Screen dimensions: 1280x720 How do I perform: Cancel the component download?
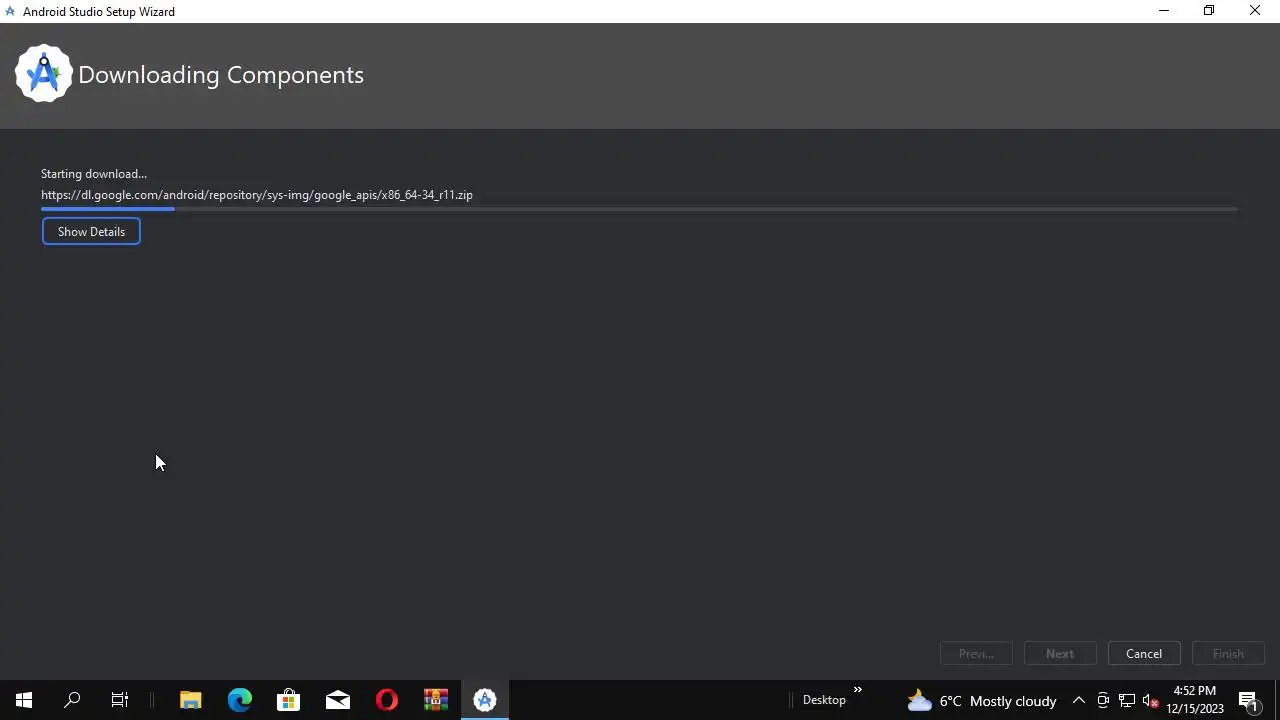coord(1144,653)
